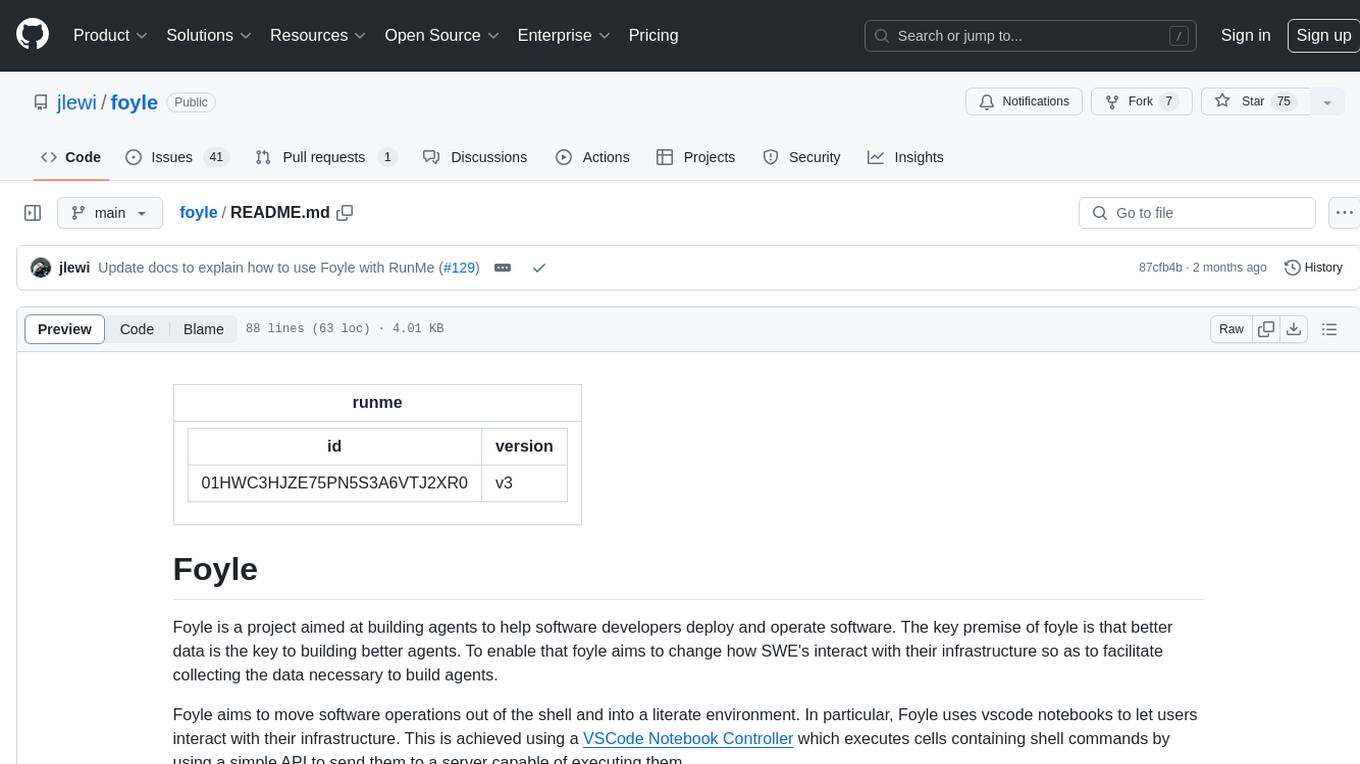Screen dimensions: 1360x764
Task: Click the Sign up button
Action: pyautogui.click(x=1323, y=35)
